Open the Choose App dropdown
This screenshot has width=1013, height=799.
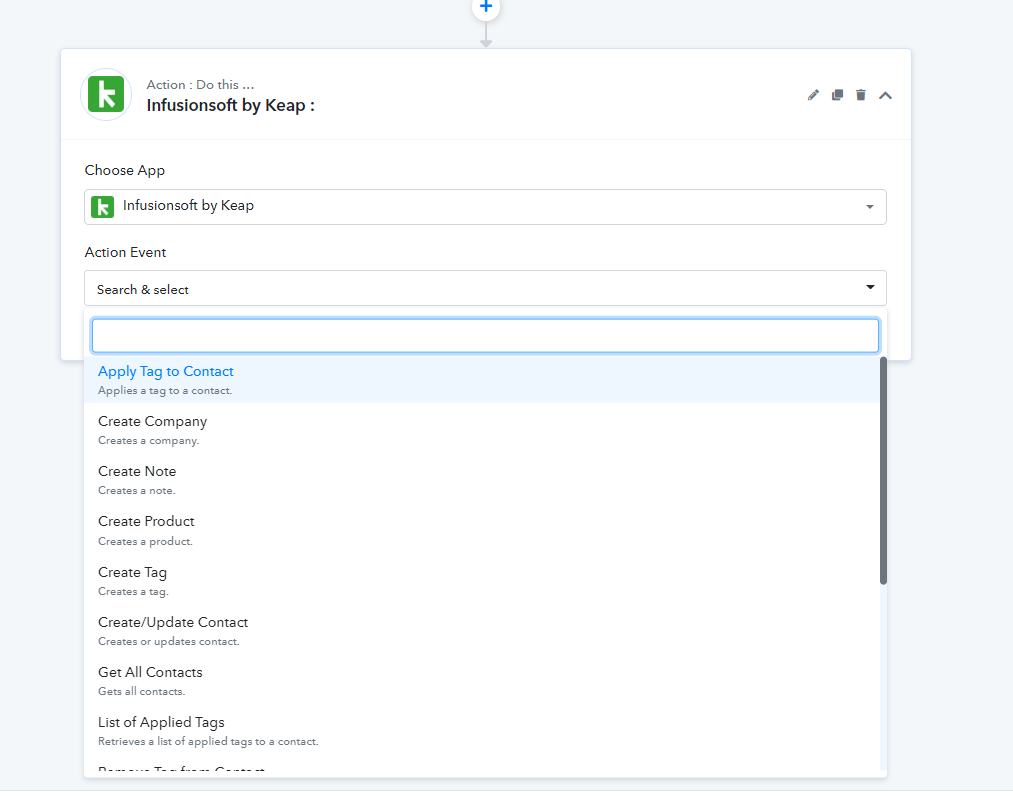(x=485, y=207)
